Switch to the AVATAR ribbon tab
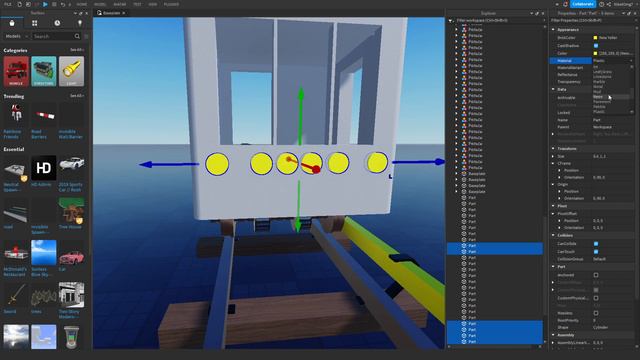640x360 pixels. [120, 4]
